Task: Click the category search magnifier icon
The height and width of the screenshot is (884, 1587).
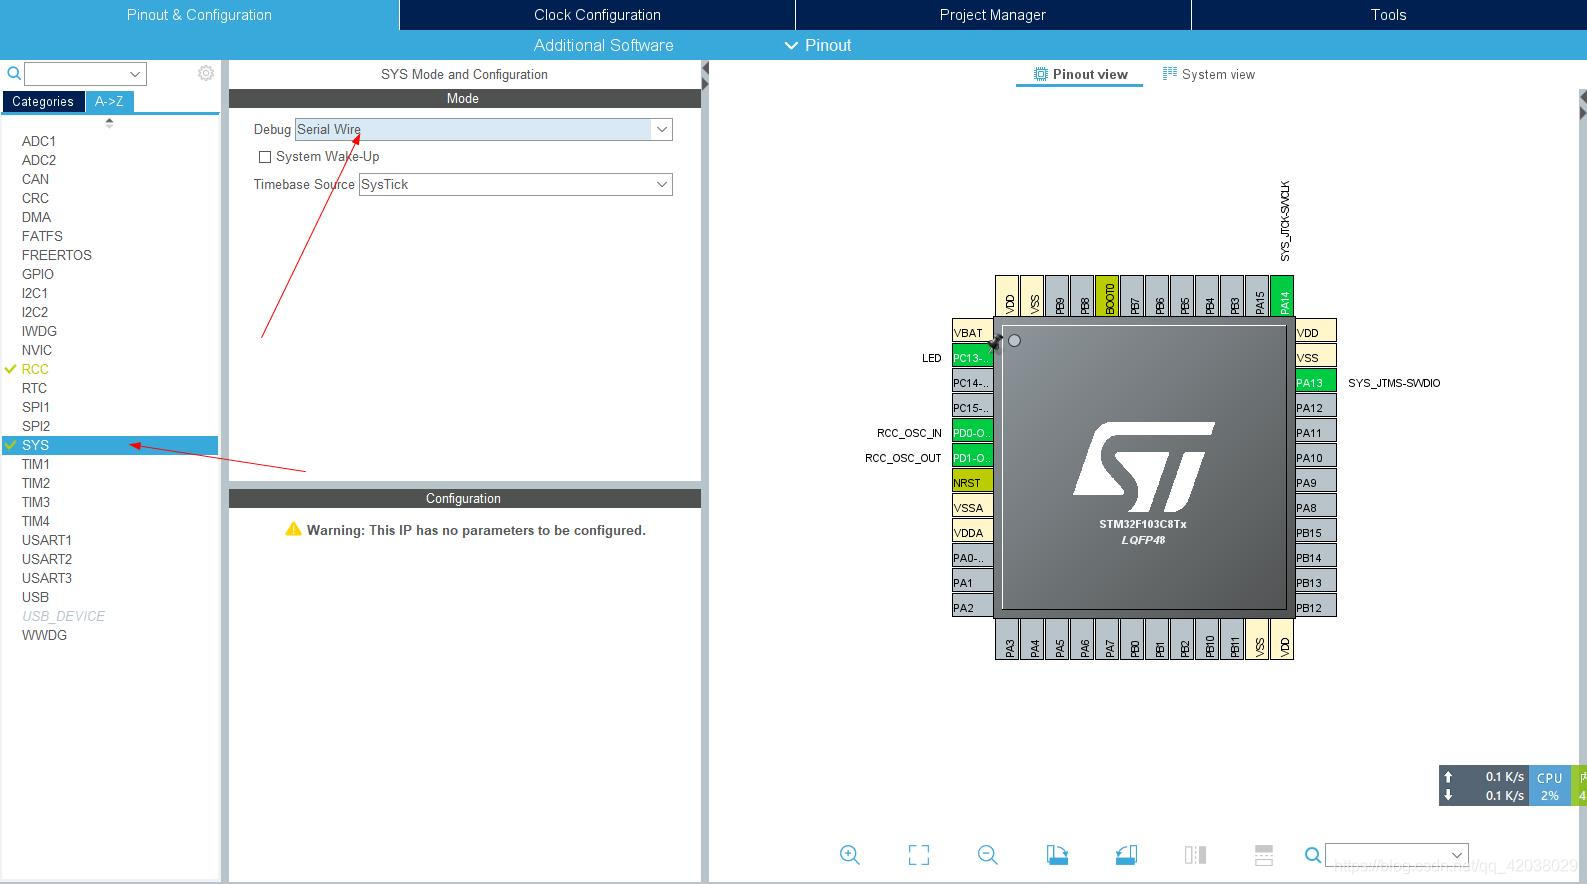Action: [14, 73]
